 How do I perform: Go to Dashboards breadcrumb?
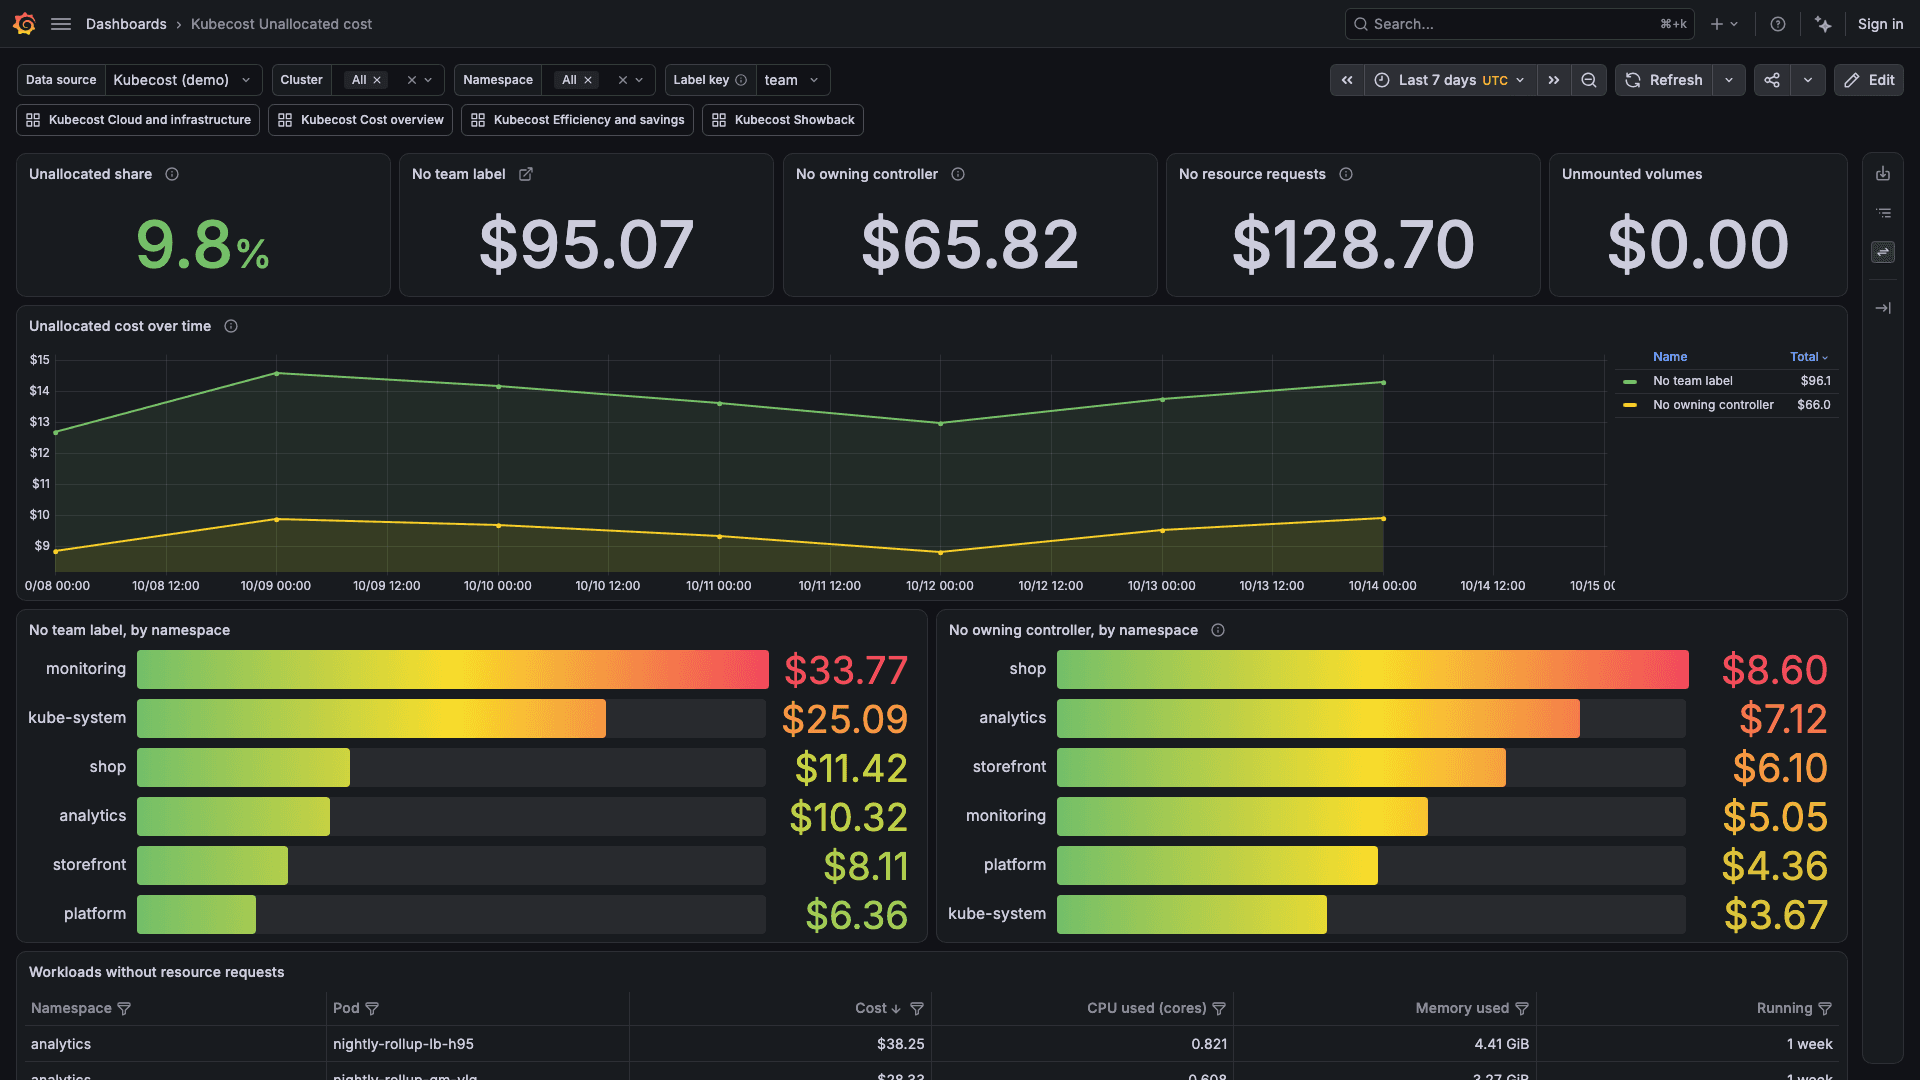click(x=126, y=24)
